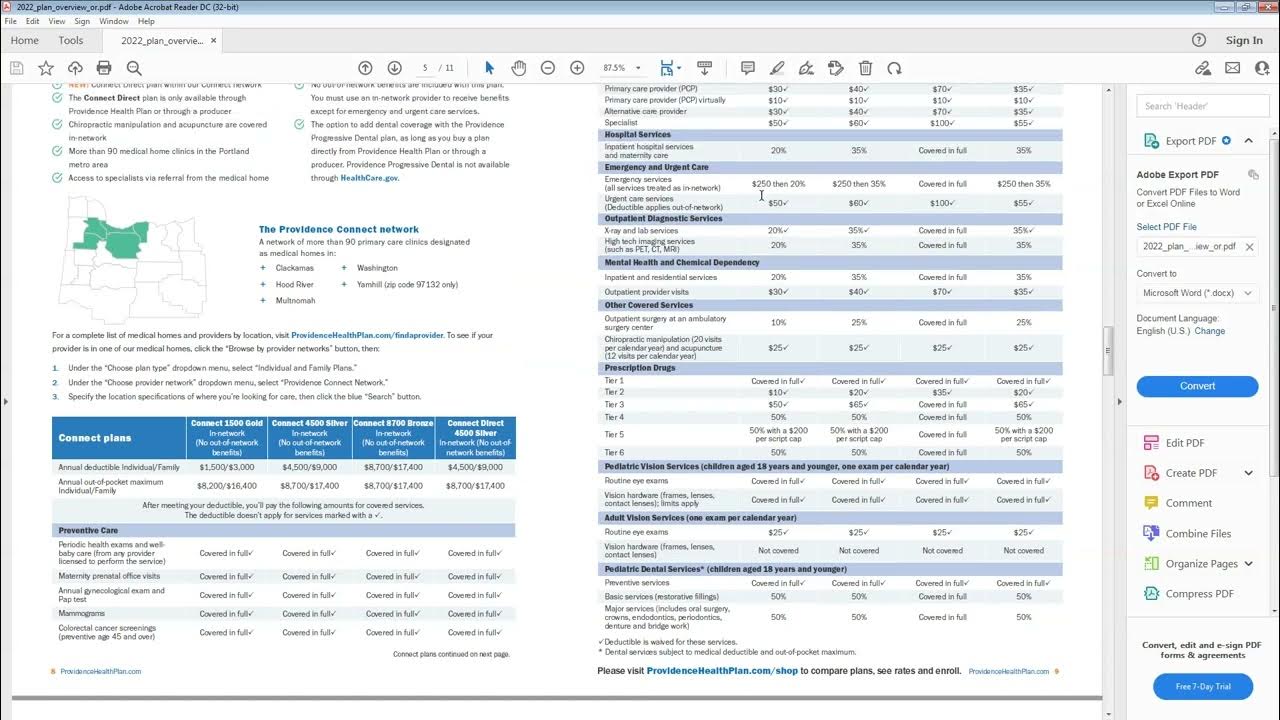Viewport: 1280px width, 720px height.
Task: Activate the selection arrow tool
Action: 489,68
